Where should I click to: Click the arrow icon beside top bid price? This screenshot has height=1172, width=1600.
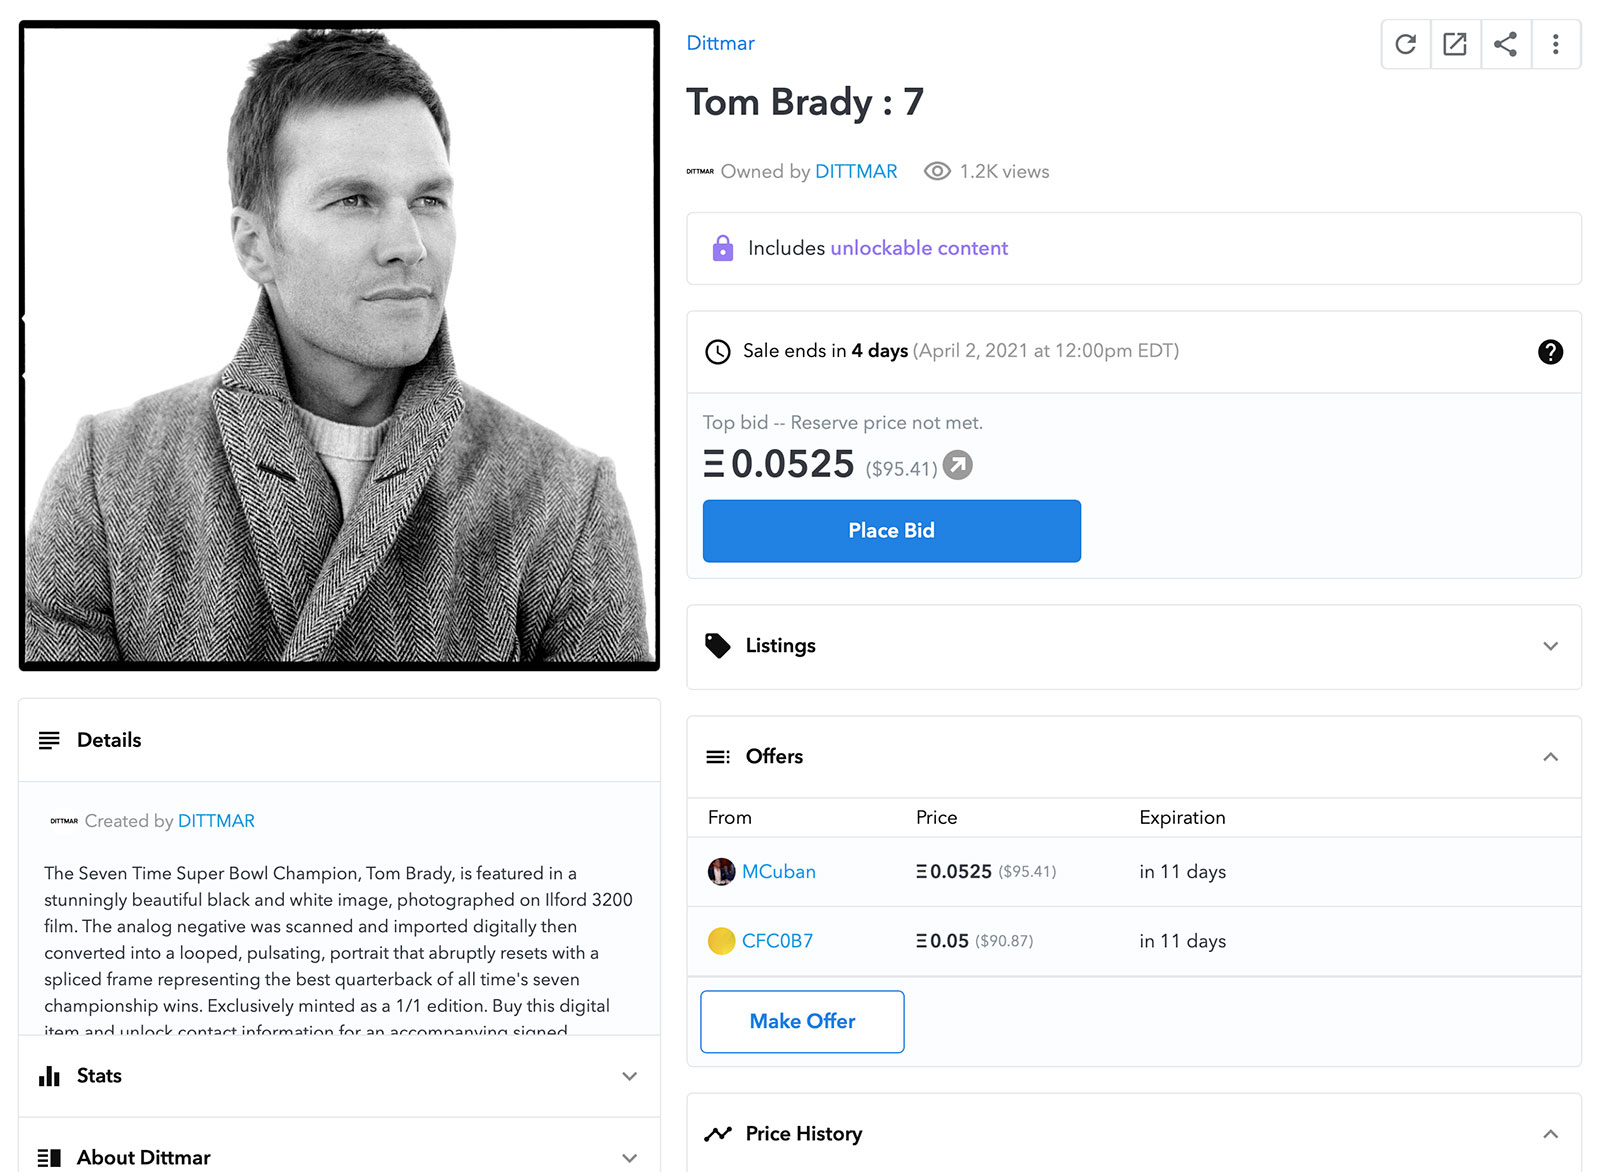click(958, 466)
